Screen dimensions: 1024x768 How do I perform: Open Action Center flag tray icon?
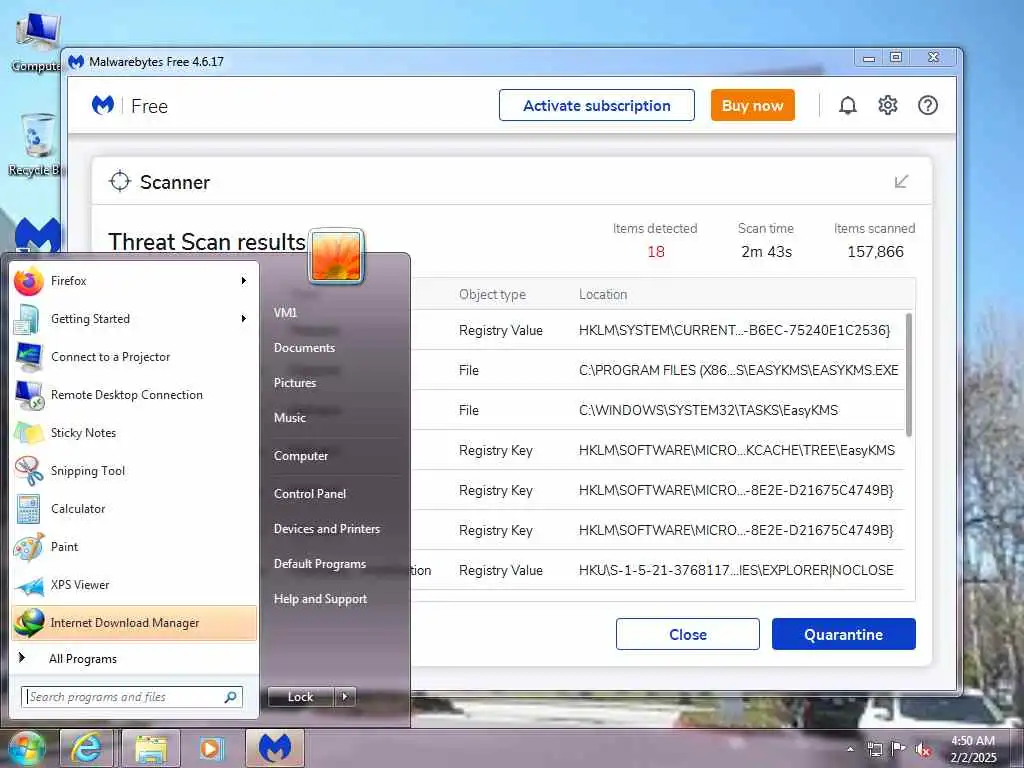tap(899, 749)
